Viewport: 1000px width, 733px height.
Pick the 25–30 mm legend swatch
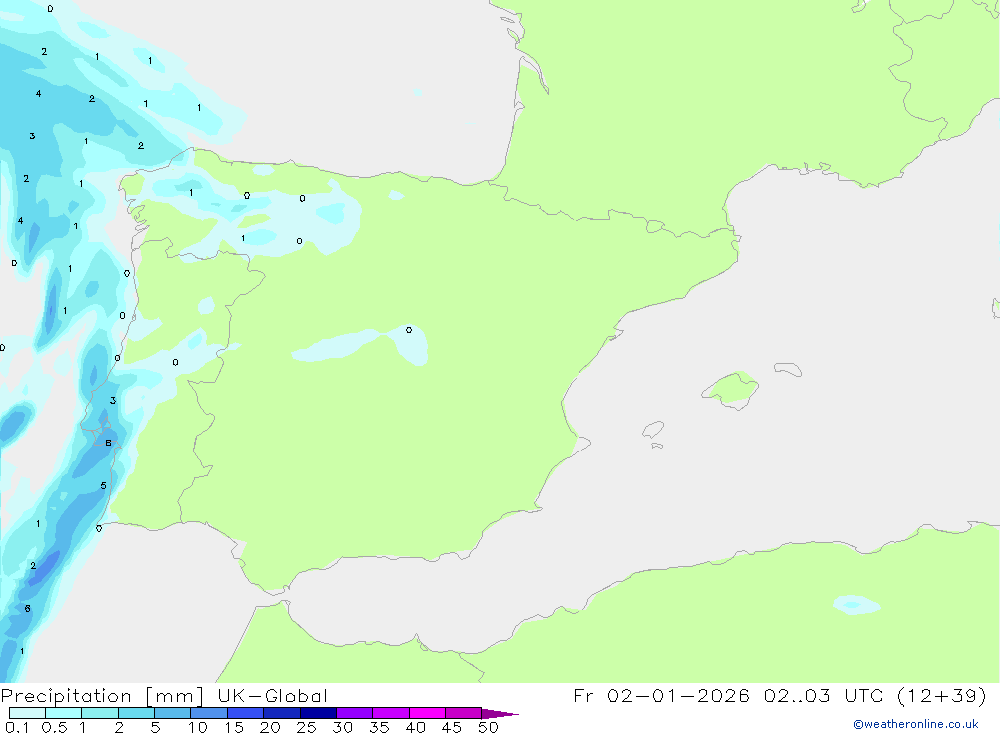point(318,713)
